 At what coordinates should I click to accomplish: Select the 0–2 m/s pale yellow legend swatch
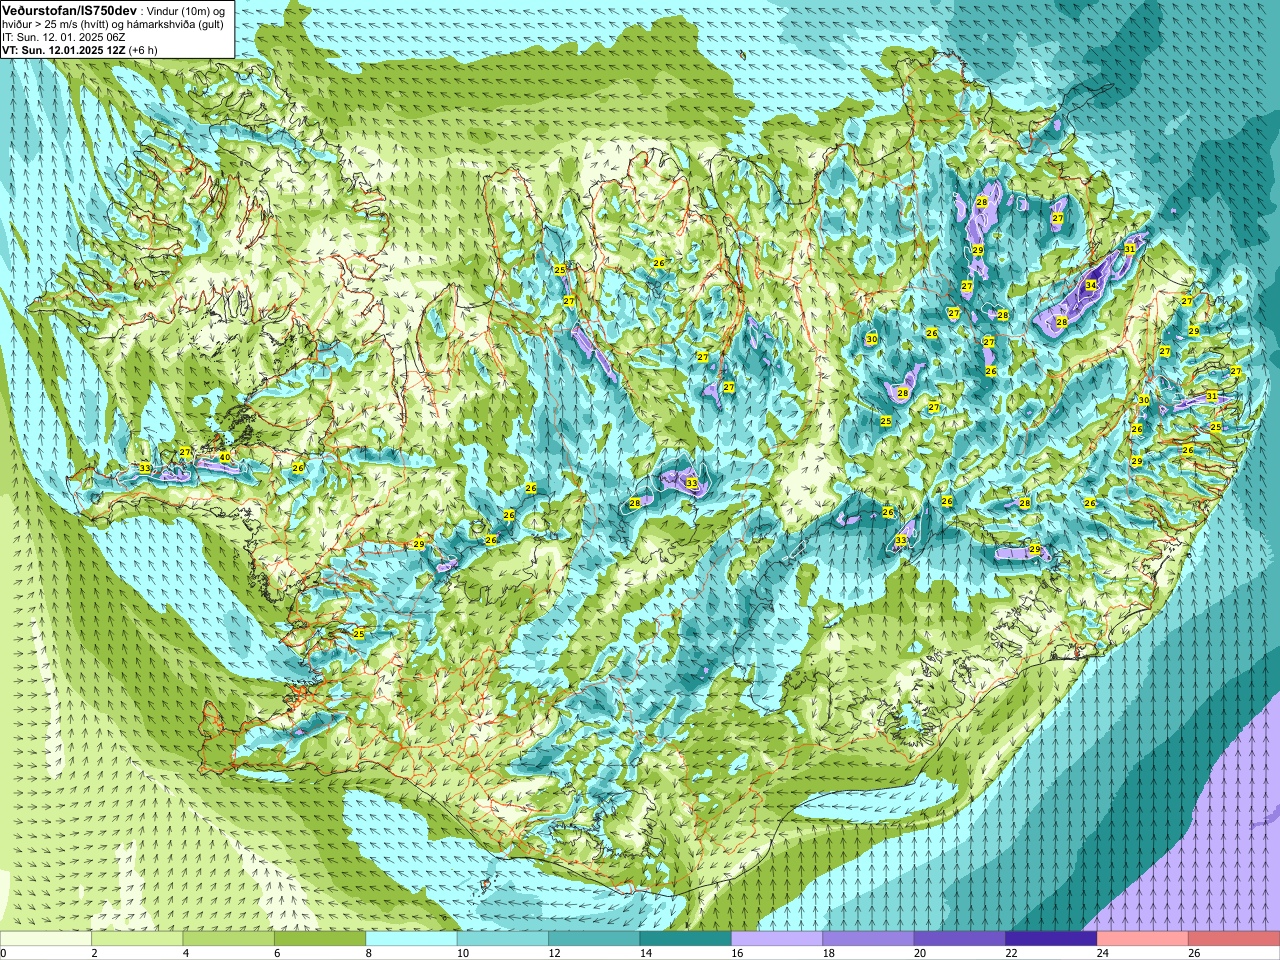(x=46, y=939)
